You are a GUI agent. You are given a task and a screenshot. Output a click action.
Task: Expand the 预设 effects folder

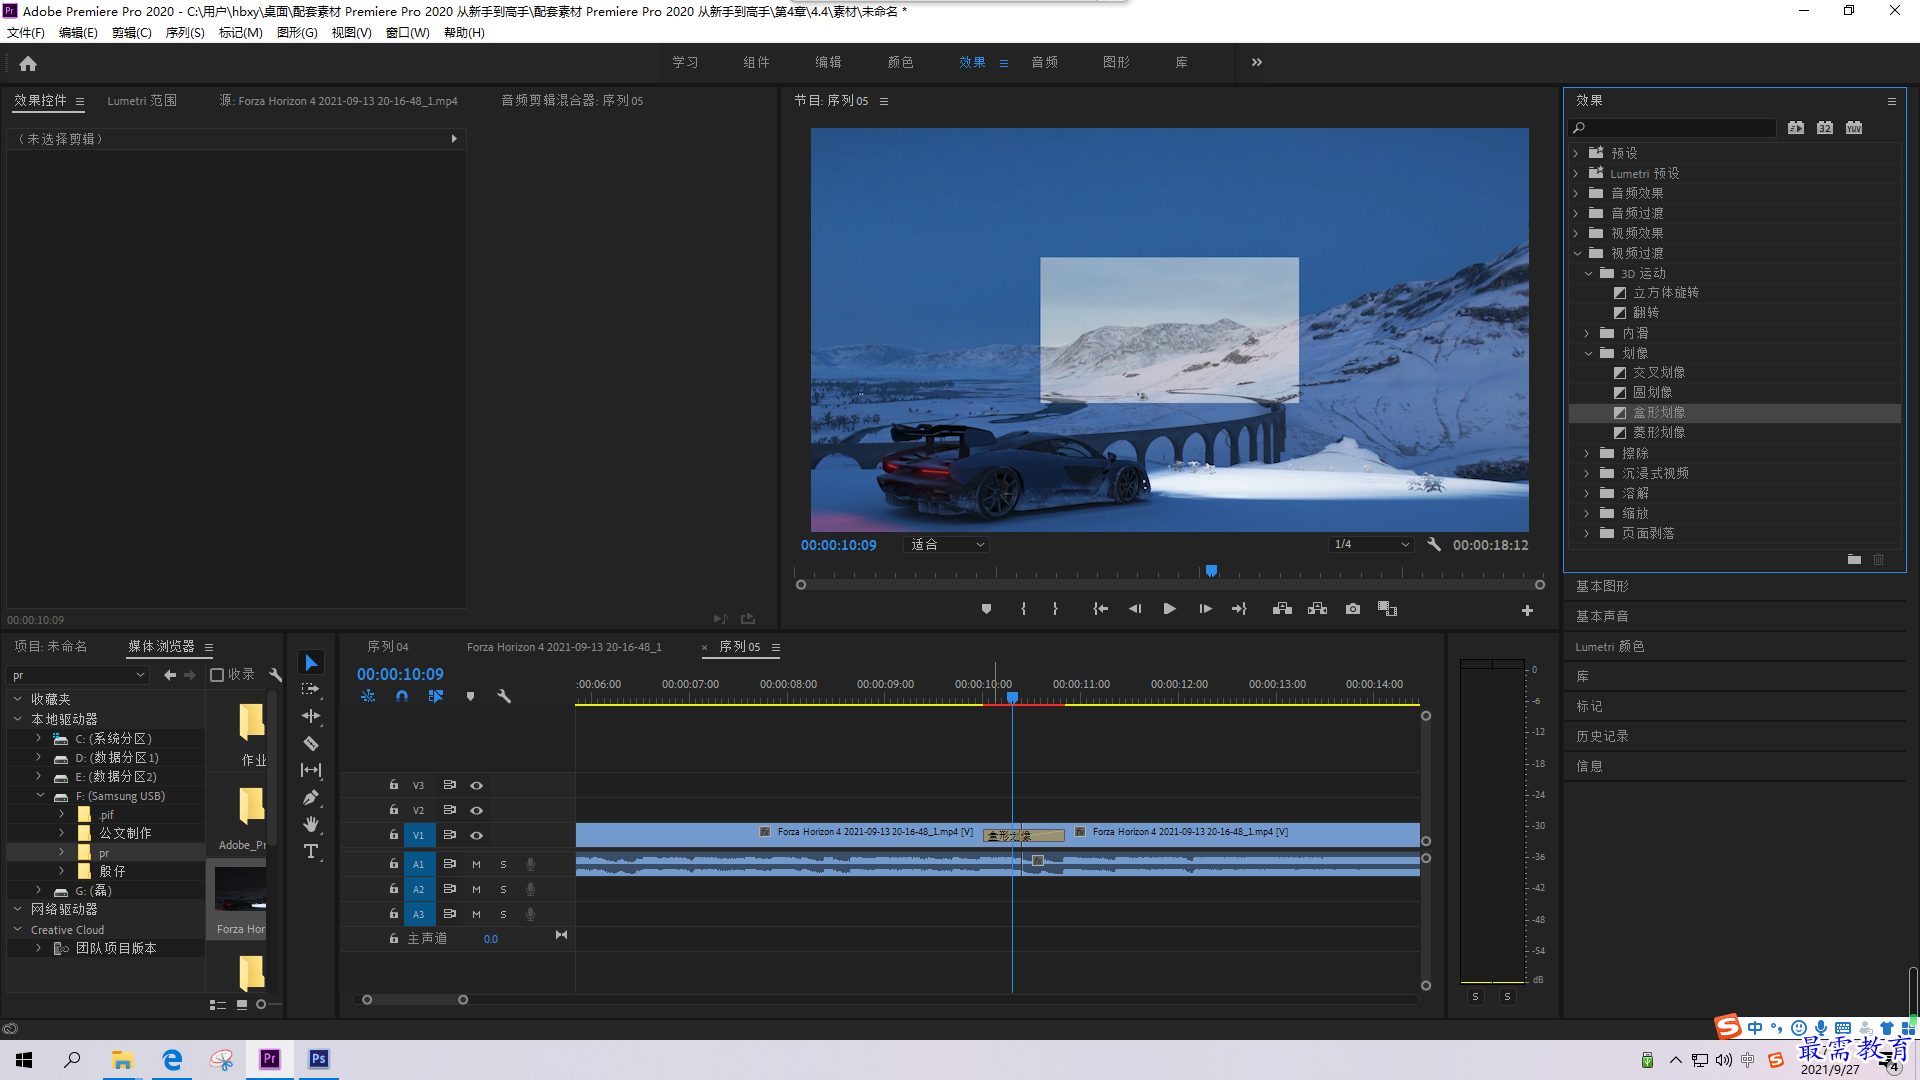(x=1576, y=153)
